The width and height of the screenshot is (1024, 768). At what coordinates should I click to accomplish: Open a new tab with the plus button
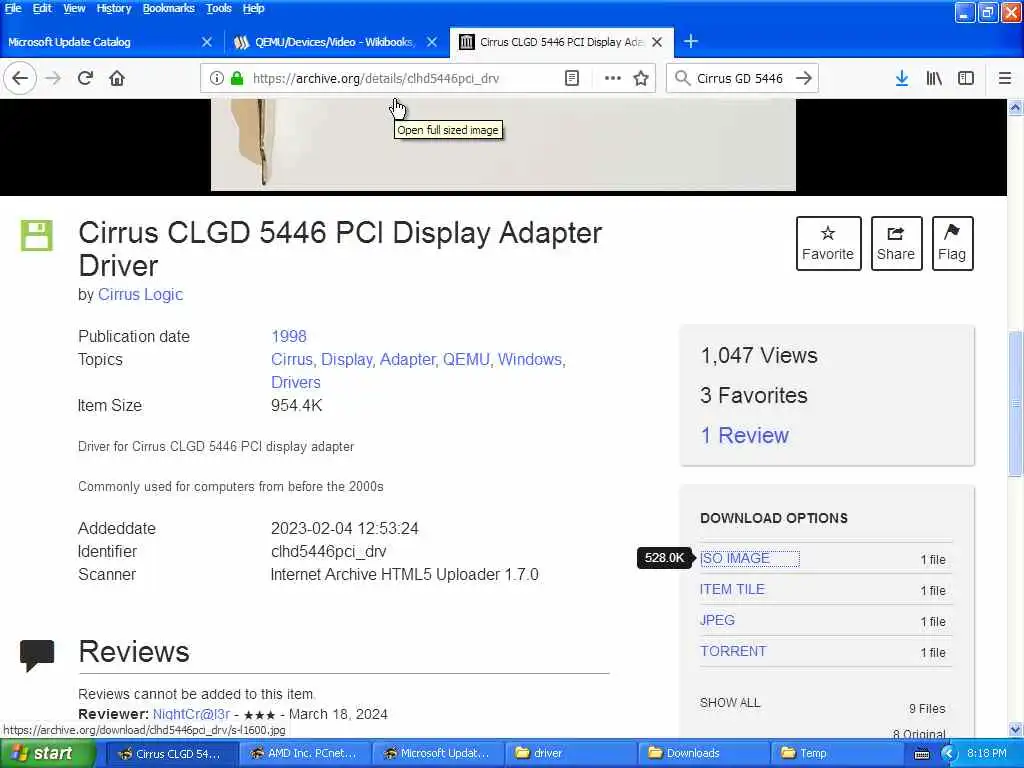pyautogui.click(x=690, y=42)
